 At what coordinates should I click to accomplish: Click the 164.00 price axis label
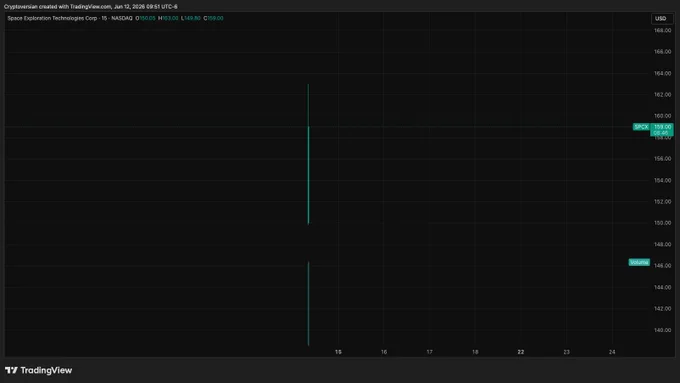[x=662, y=73]
